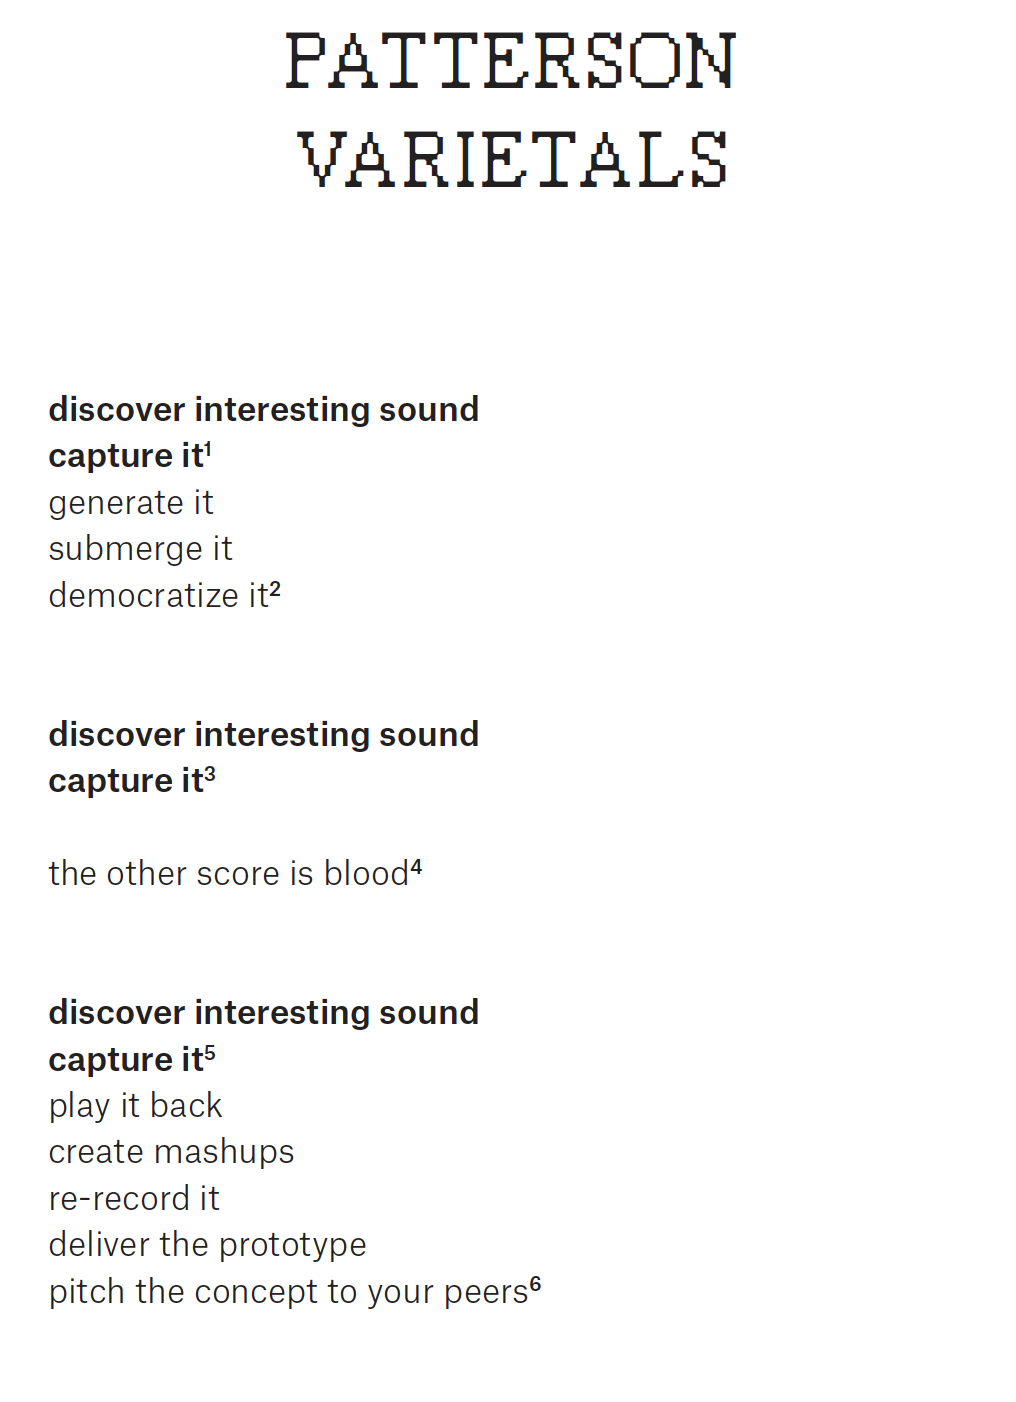This screenshot has width=1016, height=1402.
Task: Click the words 'capture it' before footnote 5
Action: coord(125,1060)
